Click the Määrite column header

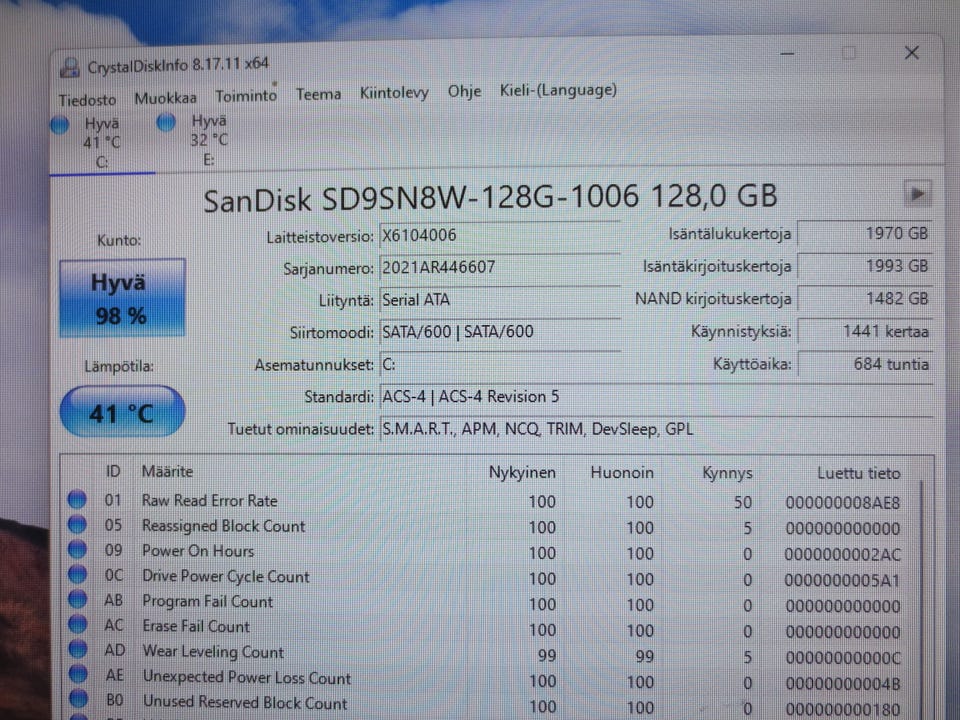(x=167, y=471)
